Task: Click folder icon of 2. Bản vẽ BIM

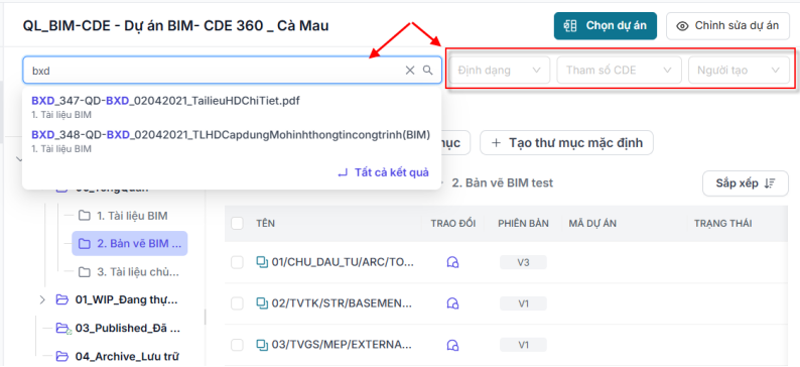Action: (84, 243)
